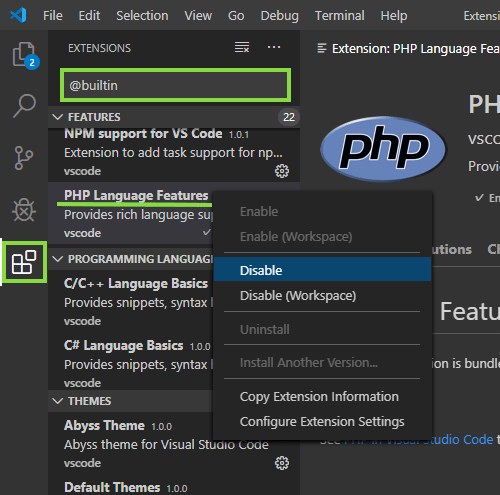The width and height of the screenshot is (500, 495).
Task: Open the View menu
Action: 198,16
